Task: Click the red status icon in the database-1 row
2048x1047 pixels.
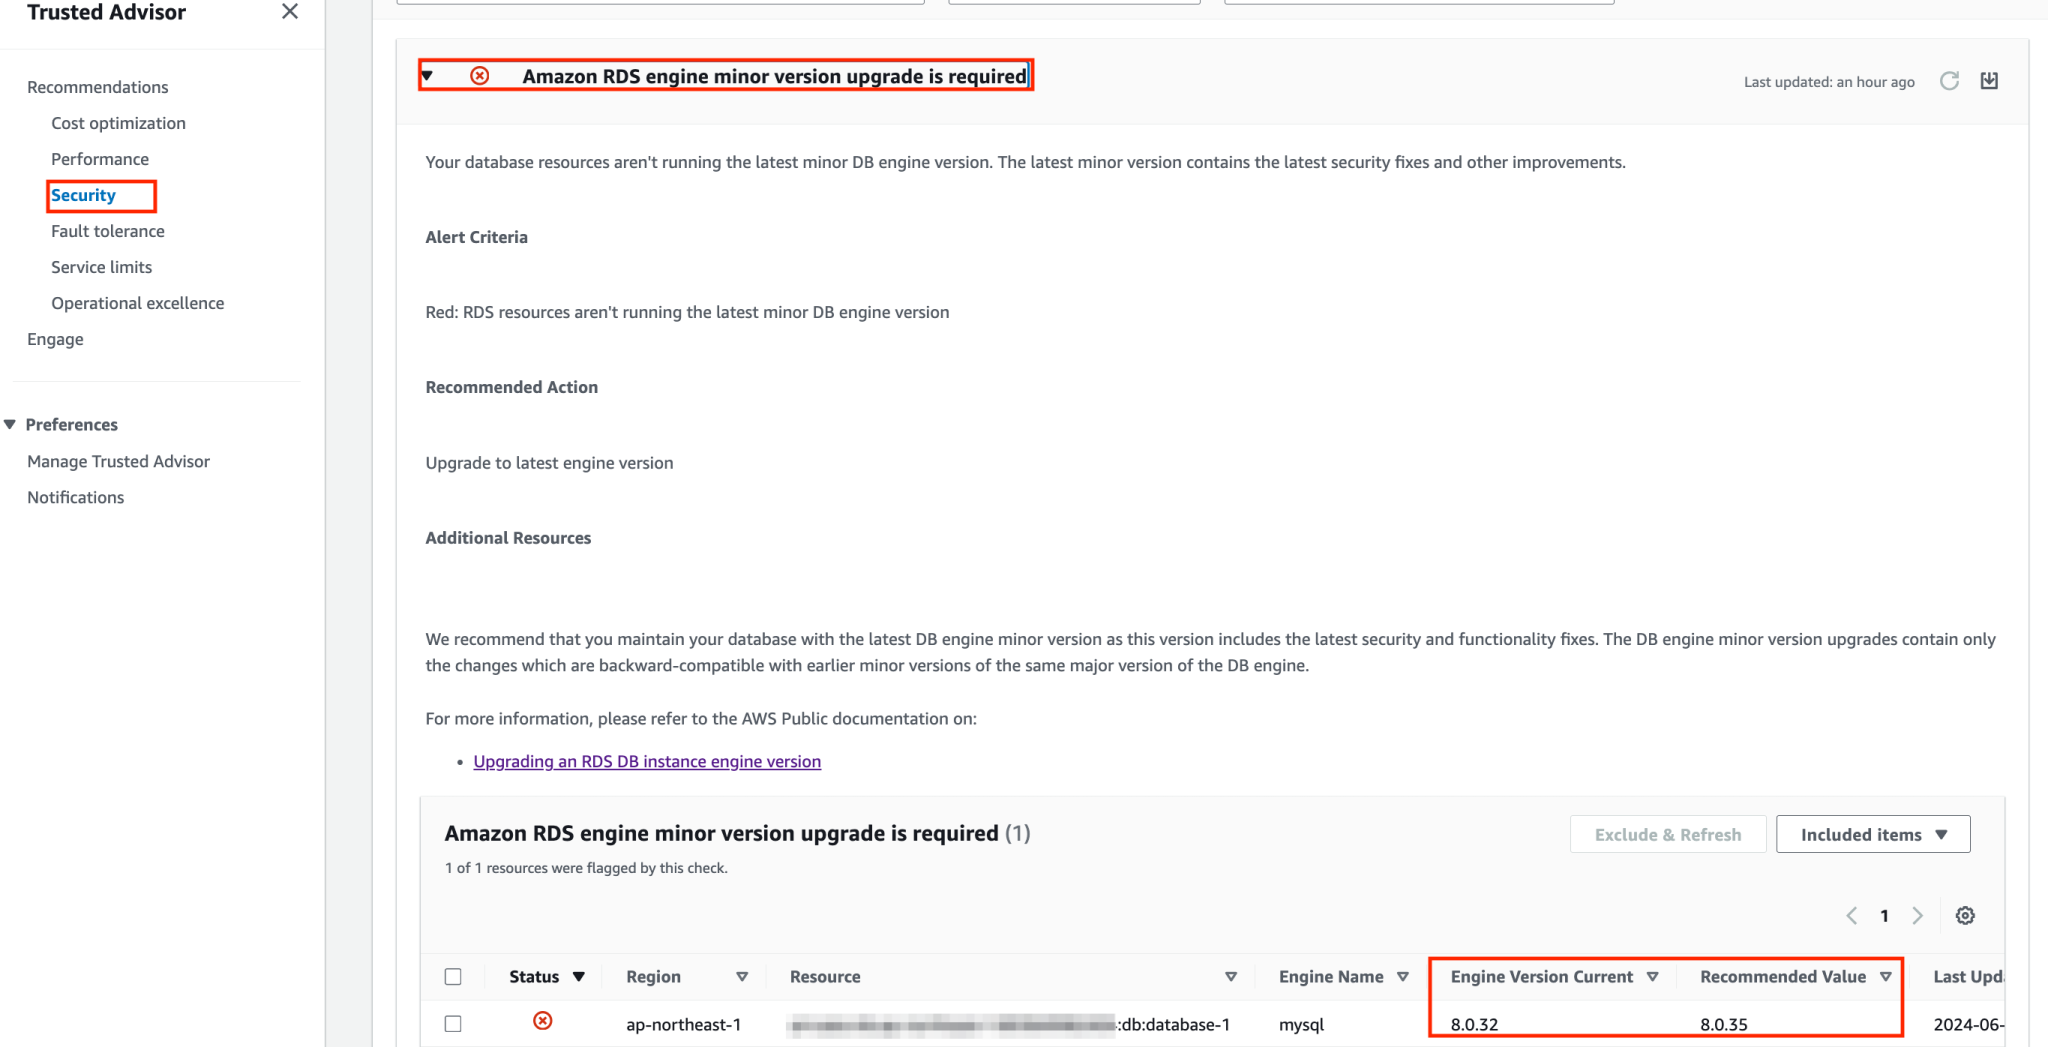Action: click(x=542, y=1022)
